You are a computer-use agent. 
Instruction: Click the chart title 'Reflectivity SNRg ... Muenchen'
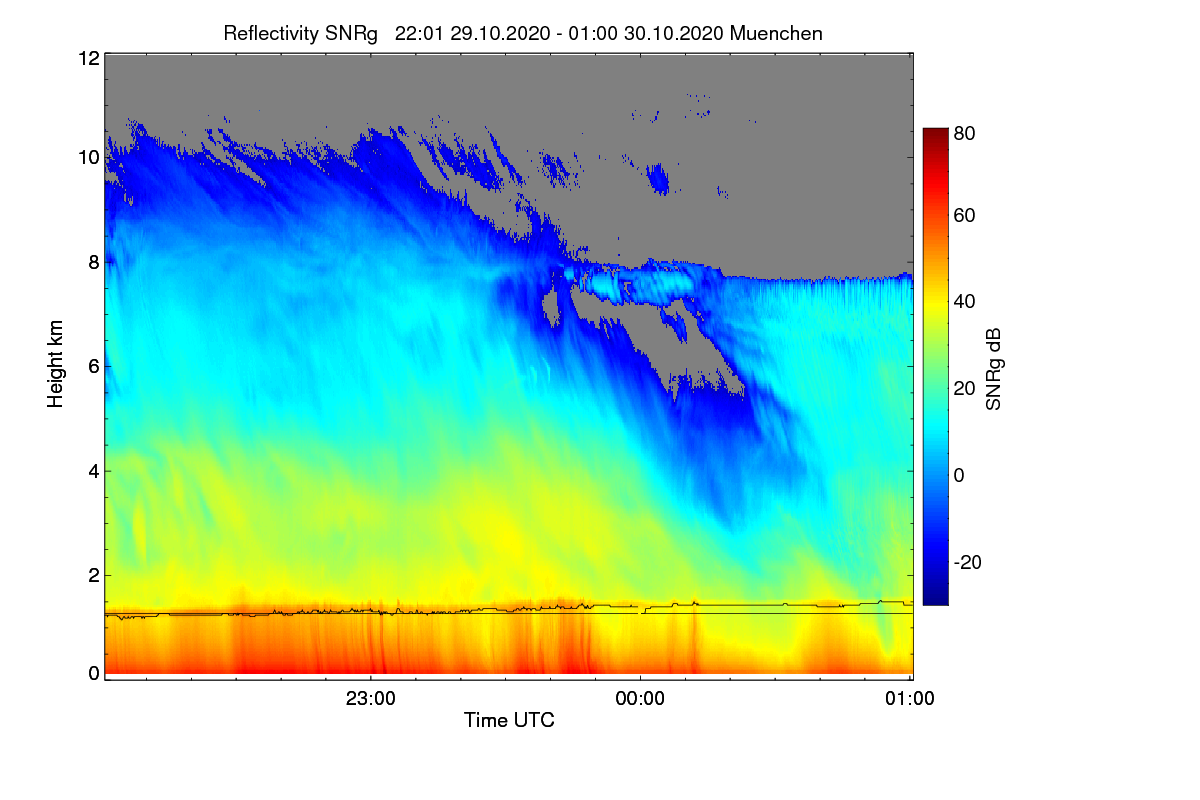tap(523, 33)
